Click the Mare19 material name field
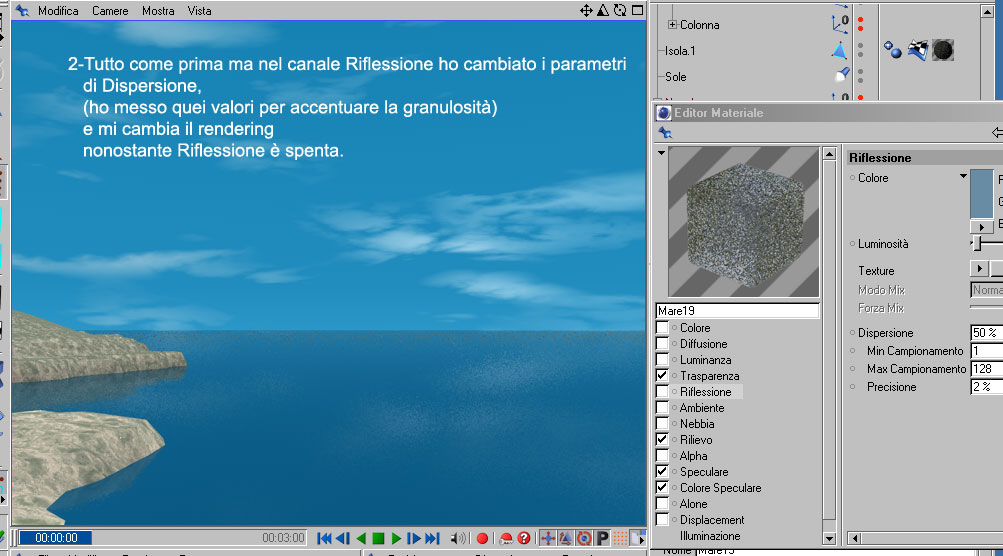 pyautogui.click(x=737, y=310)
